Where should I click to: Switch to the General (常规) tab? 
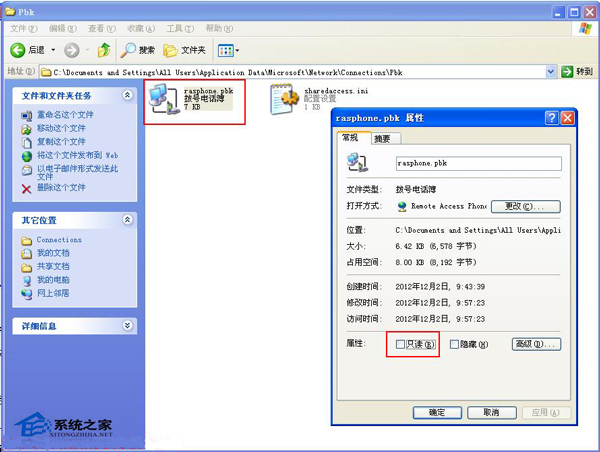(352, 138)
